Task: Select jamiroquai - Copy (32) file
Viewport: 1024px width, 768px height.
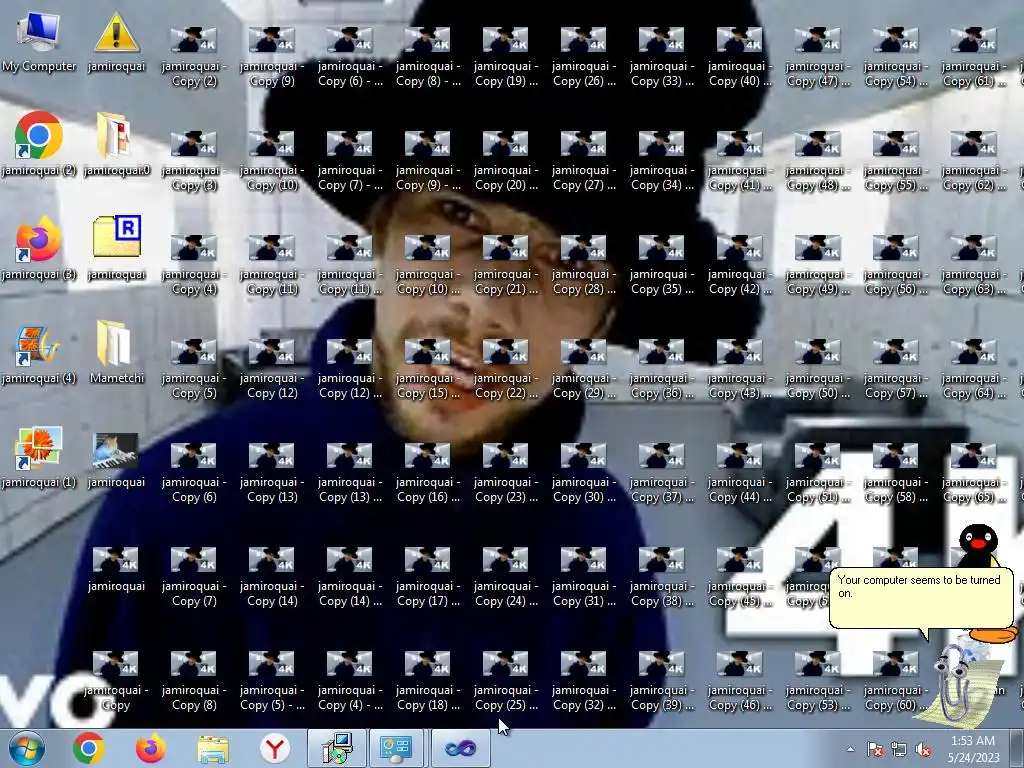Action: (583, 679)
